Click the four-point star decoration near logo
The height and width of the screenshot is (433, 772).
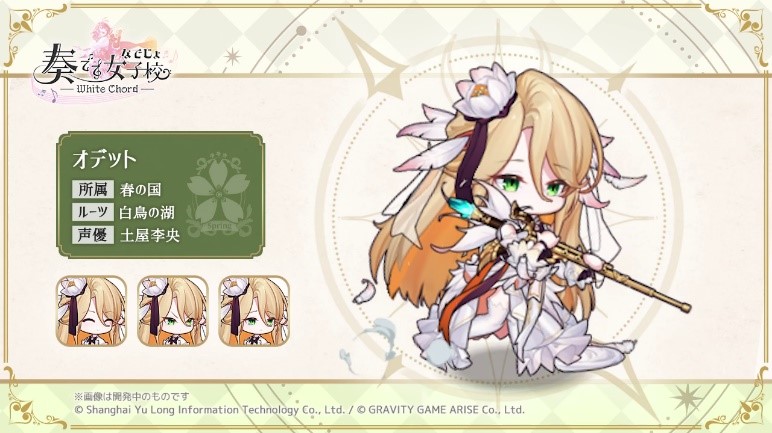pyautogui.click(x=232, y=57)
